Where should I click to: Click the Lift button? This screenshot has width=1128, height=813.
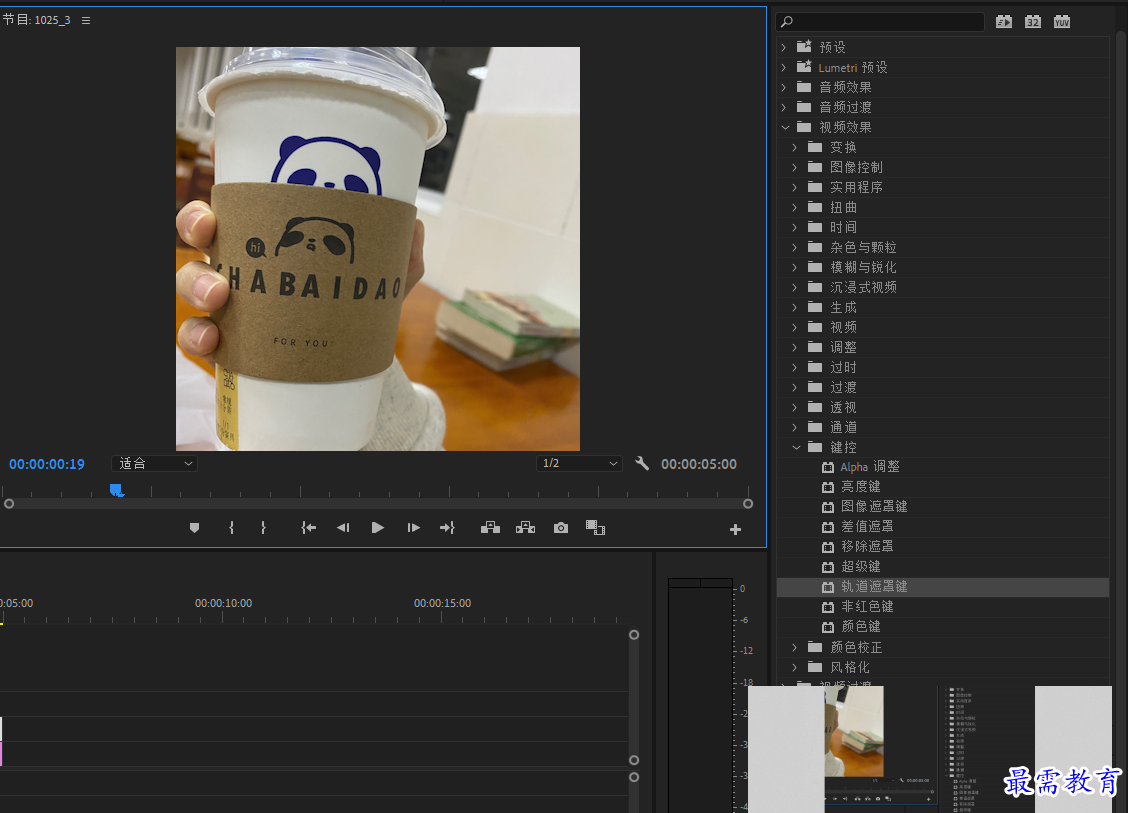tap(490, 528)
